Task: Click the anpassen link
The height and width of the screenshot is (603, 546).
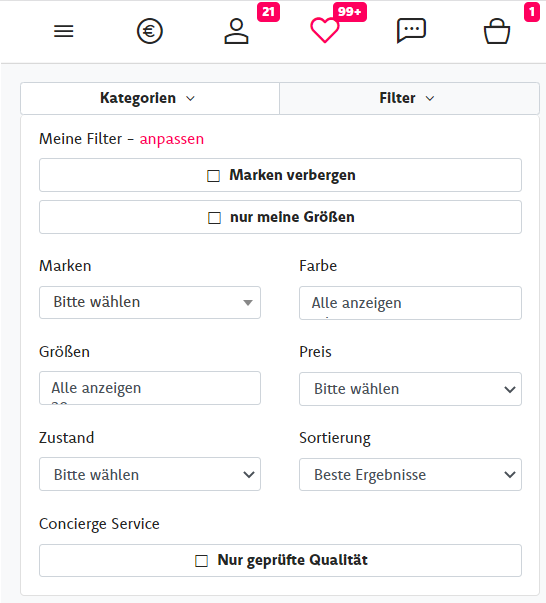Action: (x=171, y=139)
